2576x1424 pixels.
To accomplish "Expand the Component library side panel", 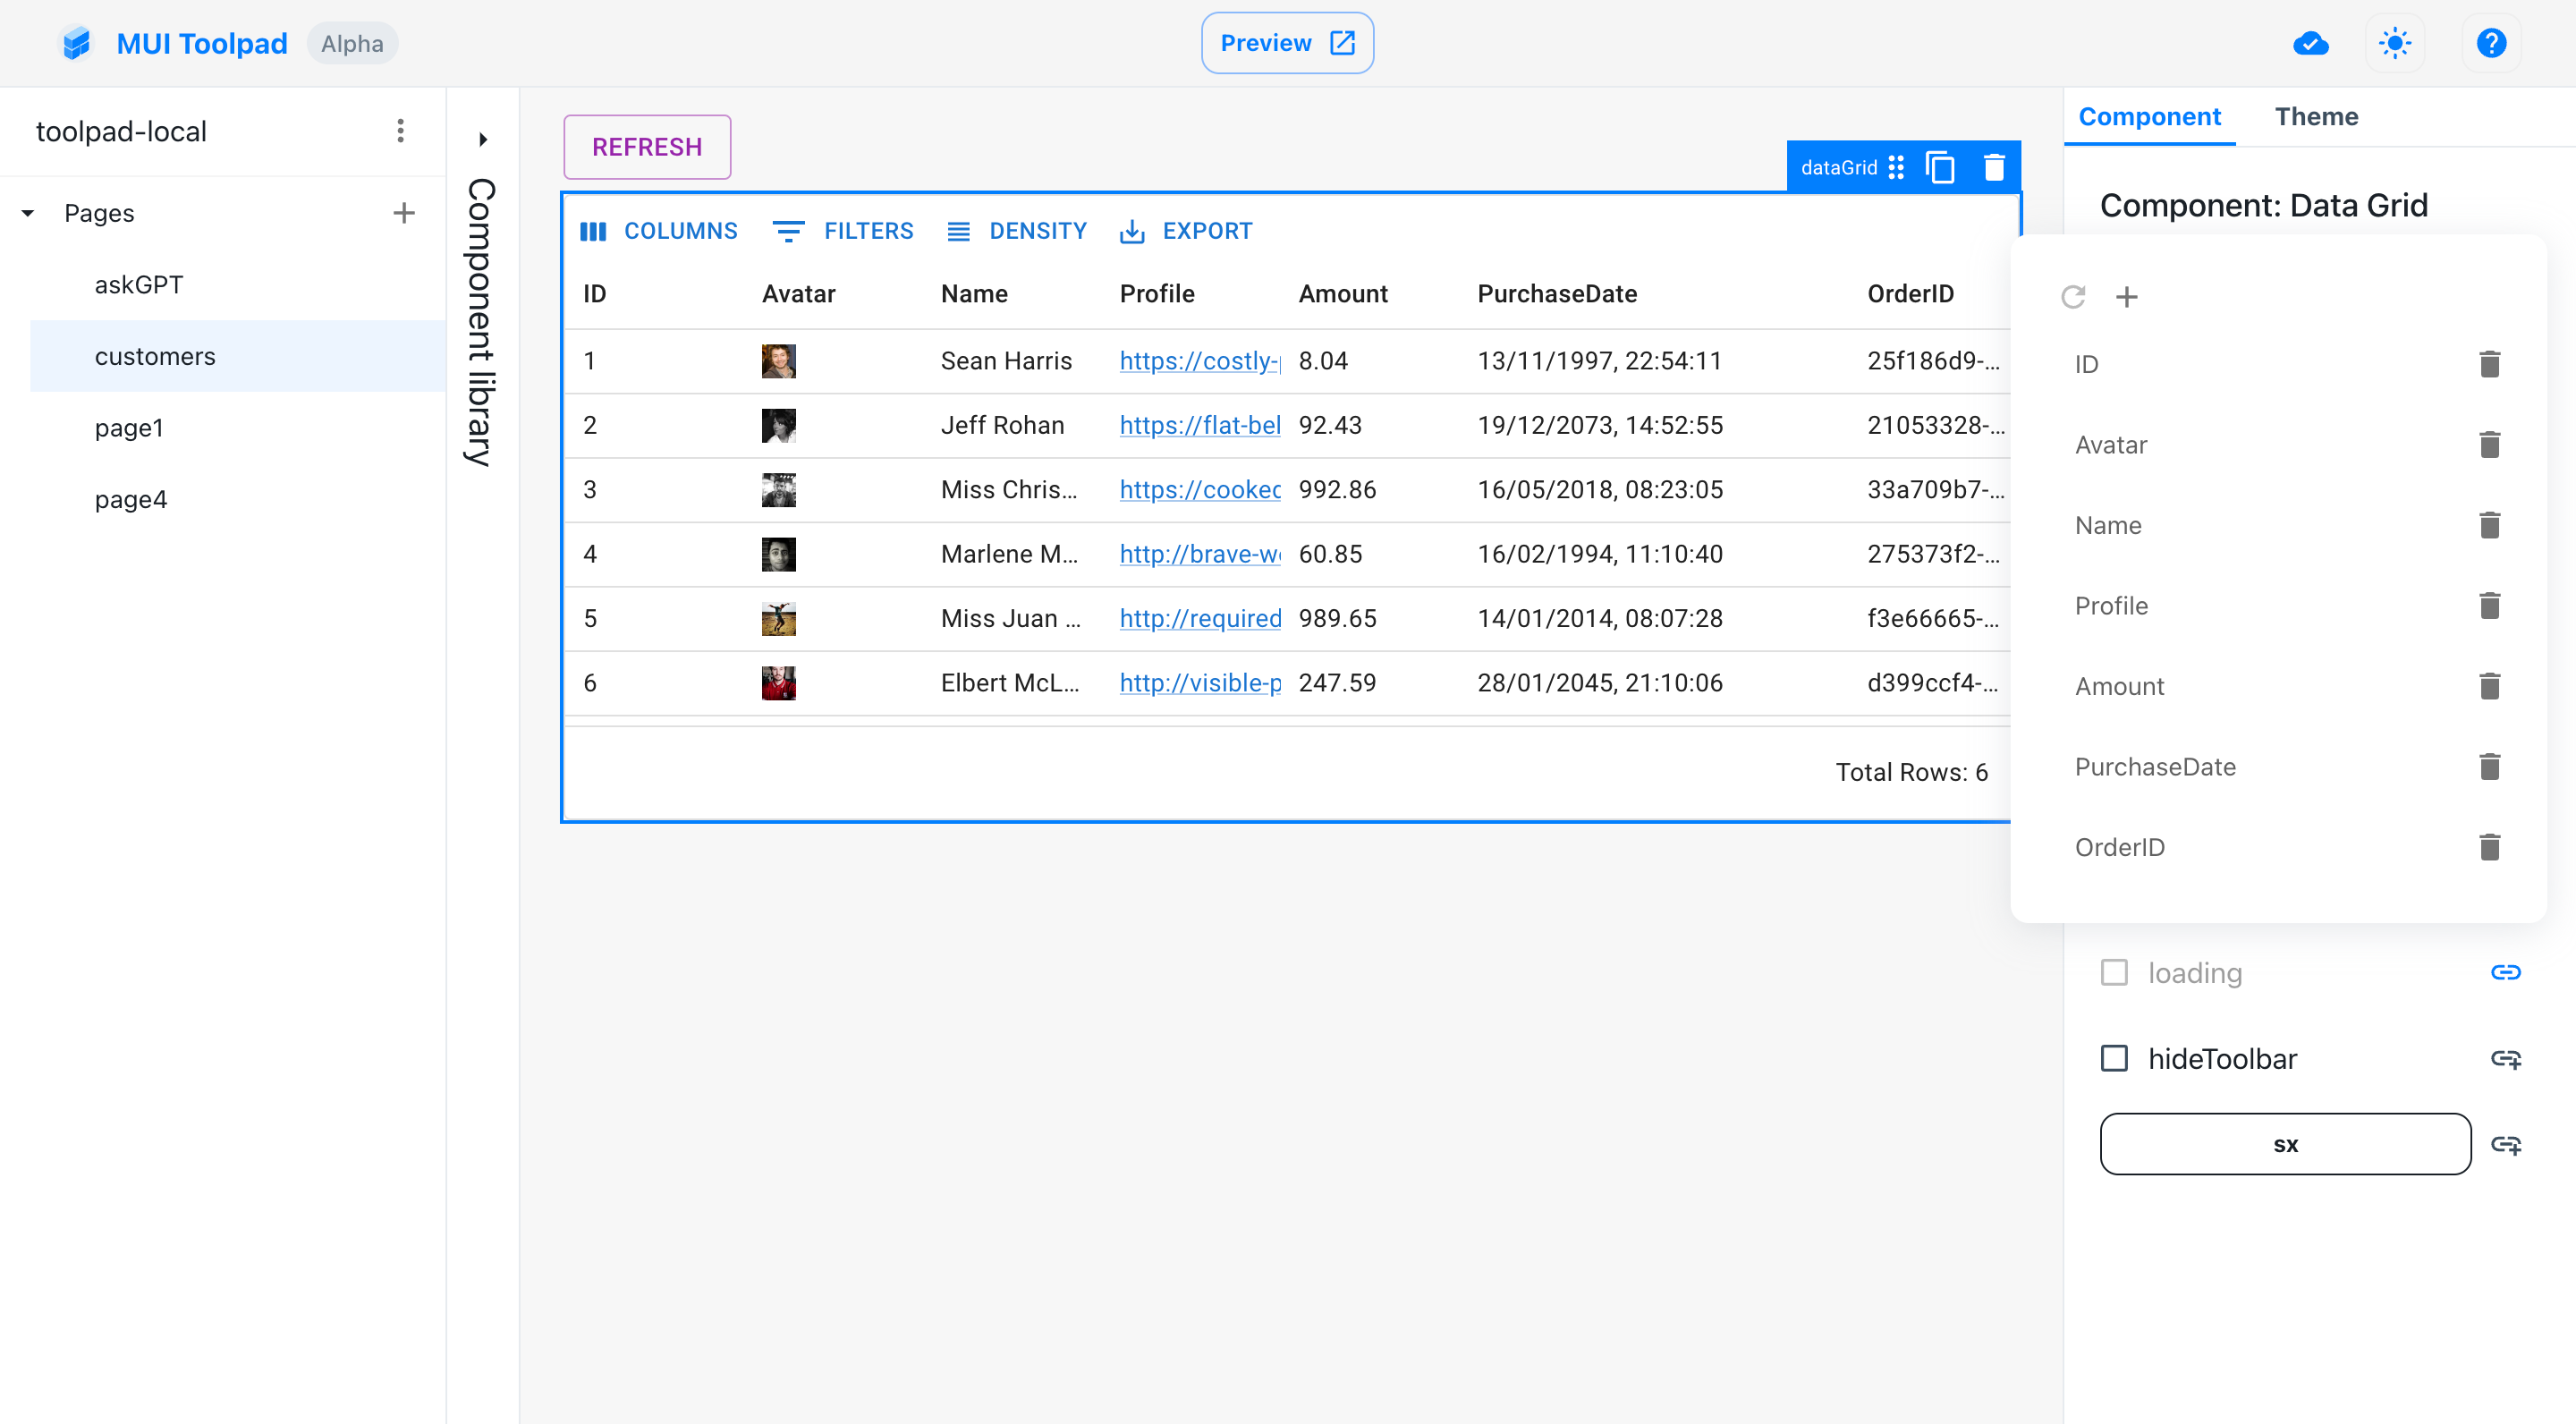I will (483, 139).
